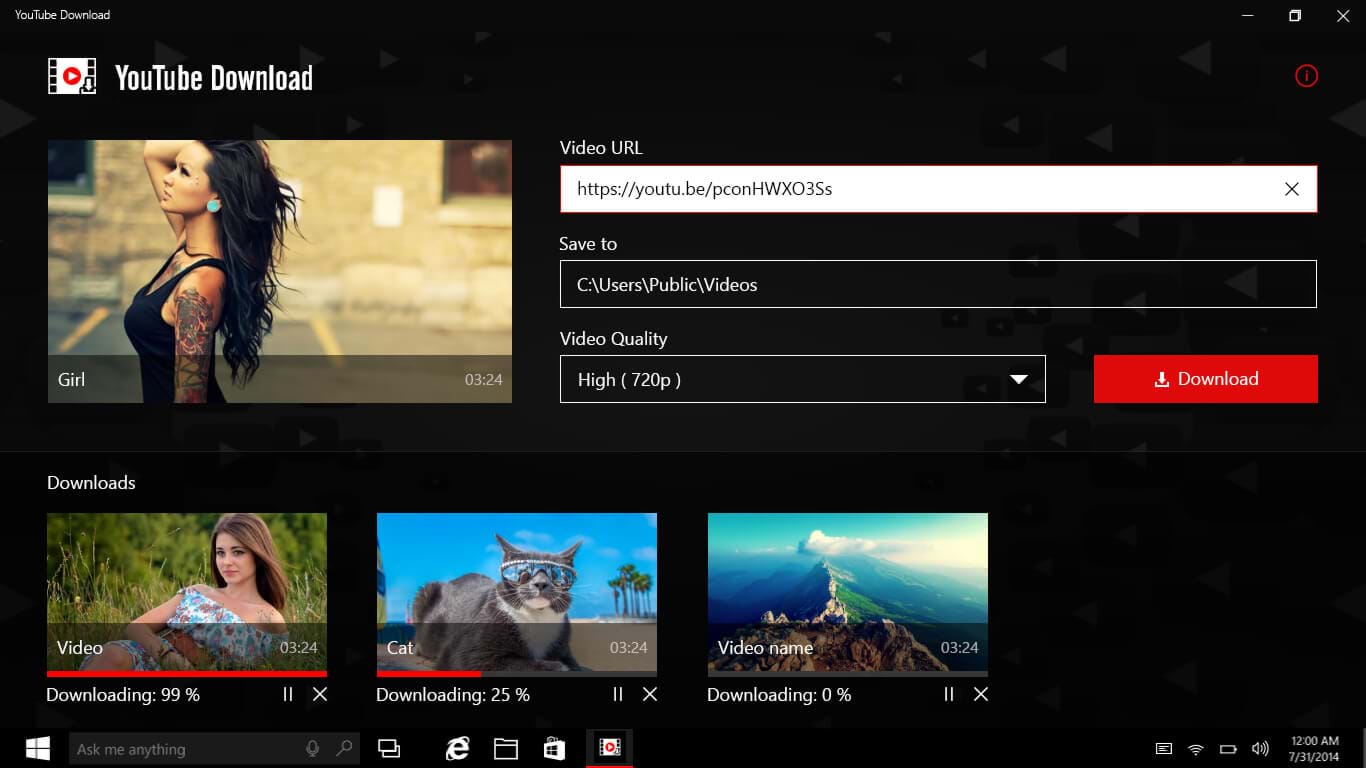Viewport: 1366px width, 768px height.
Task: Open the notifications tray icon
Action: coord(1163,749)
